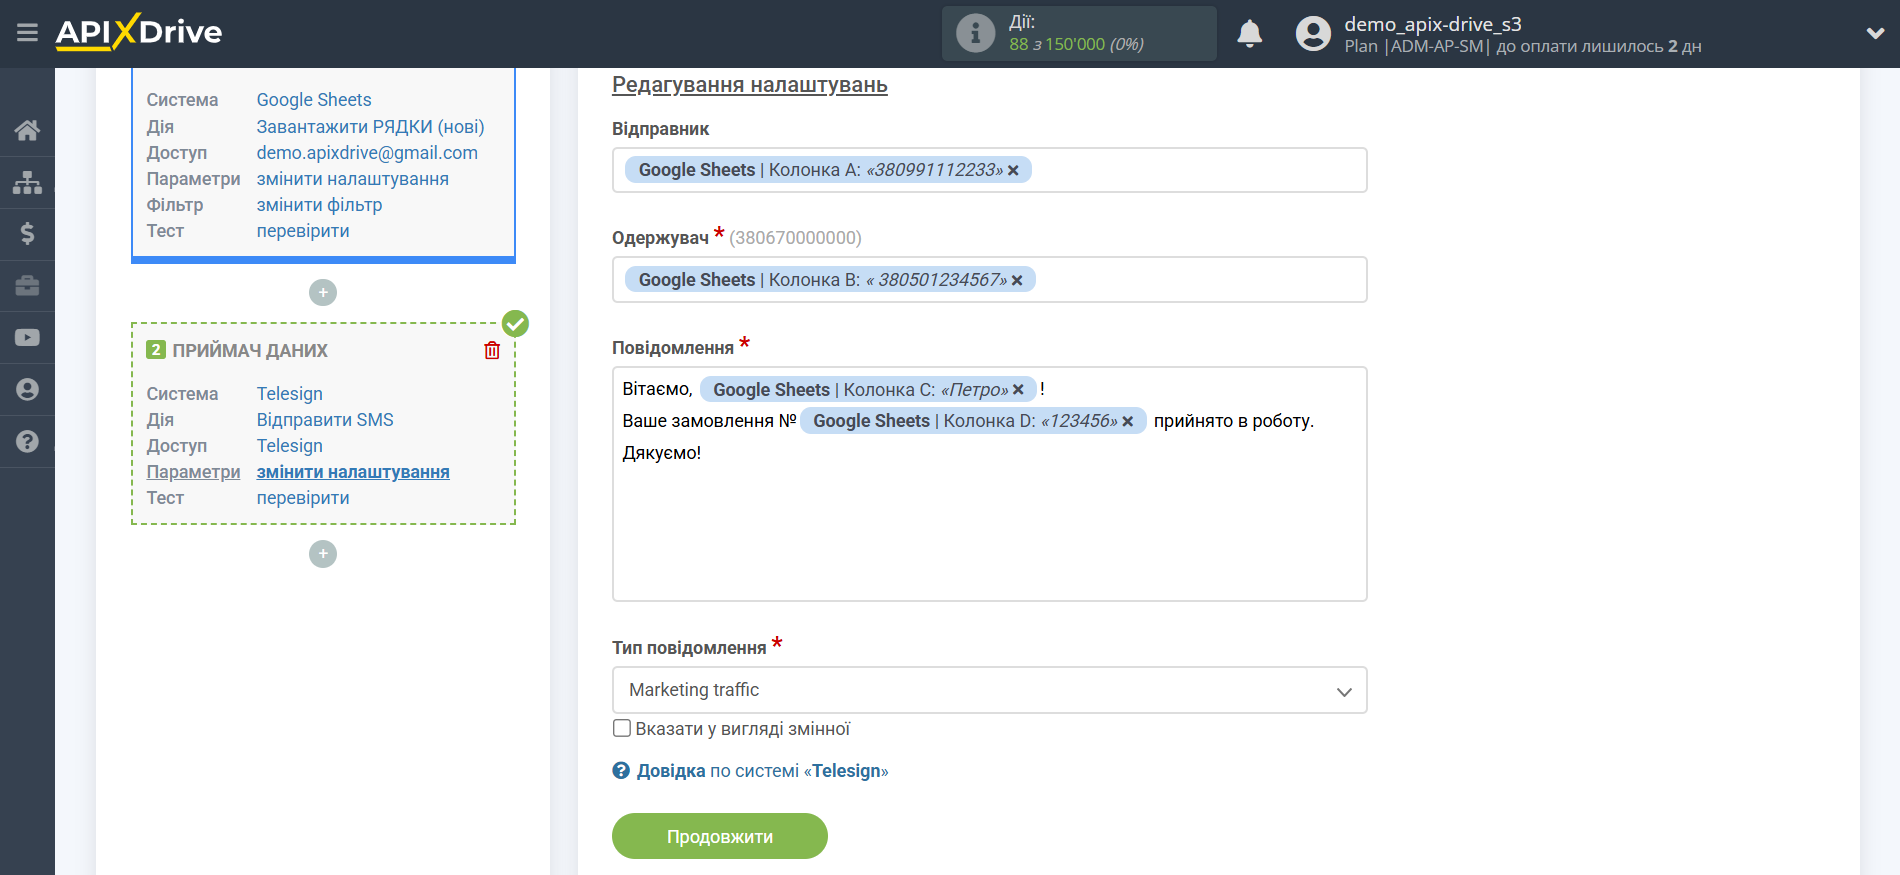The image size is (1900, 875).
Task: Click 'Редагування налаштувань' heading
Action: coord(749,85)
